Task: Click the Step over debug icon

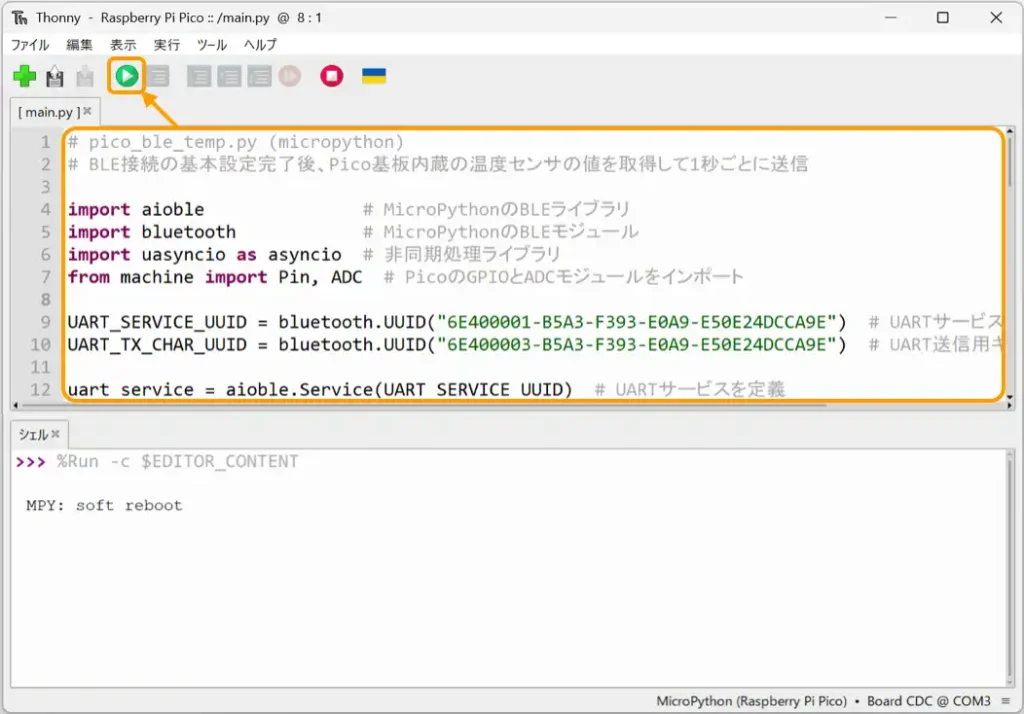Action: [x=199, y=76]
